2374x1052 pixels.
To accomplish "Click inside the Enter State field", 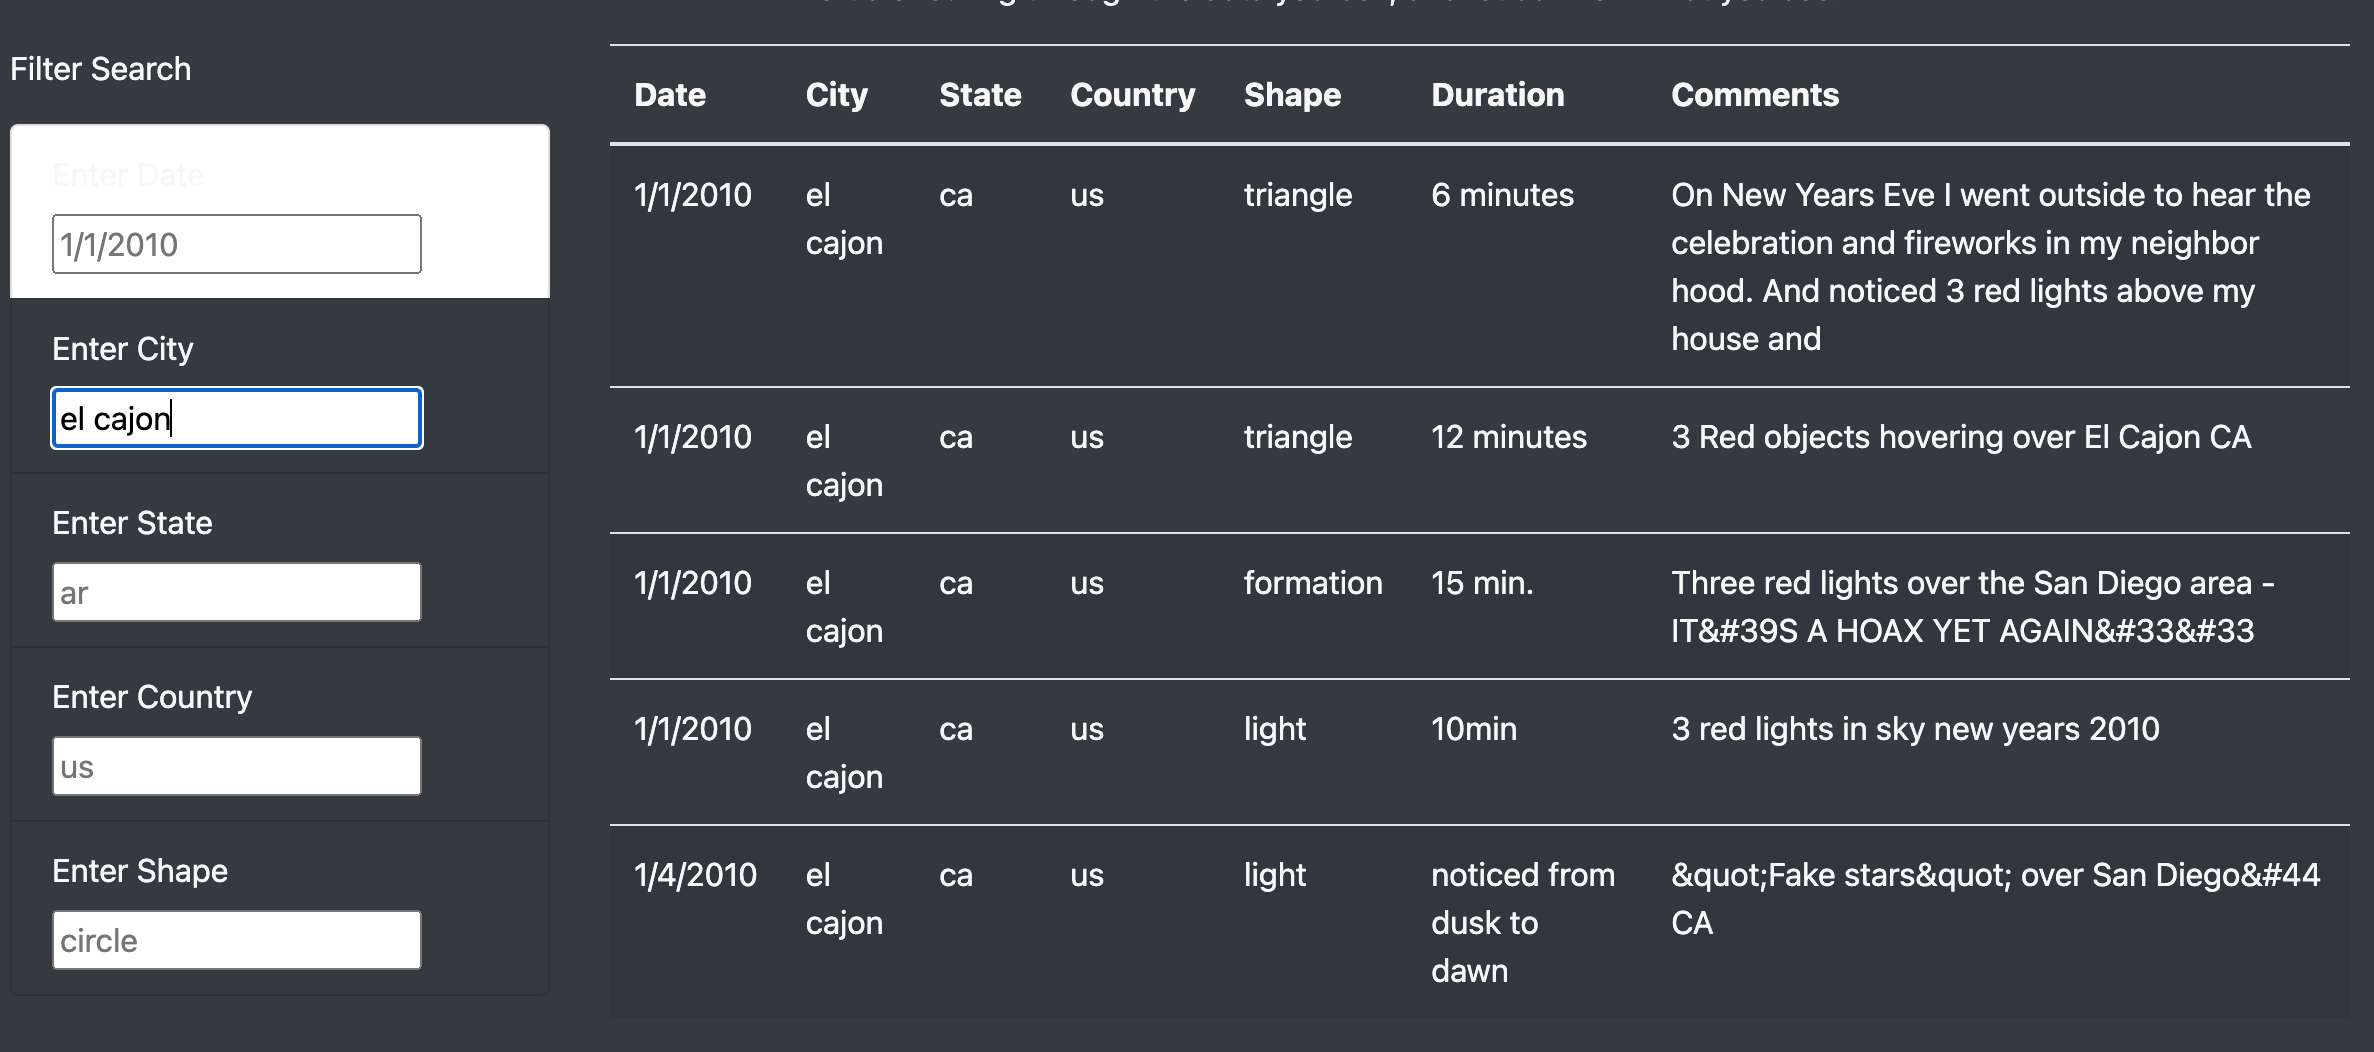I will (x=236, y=591).
